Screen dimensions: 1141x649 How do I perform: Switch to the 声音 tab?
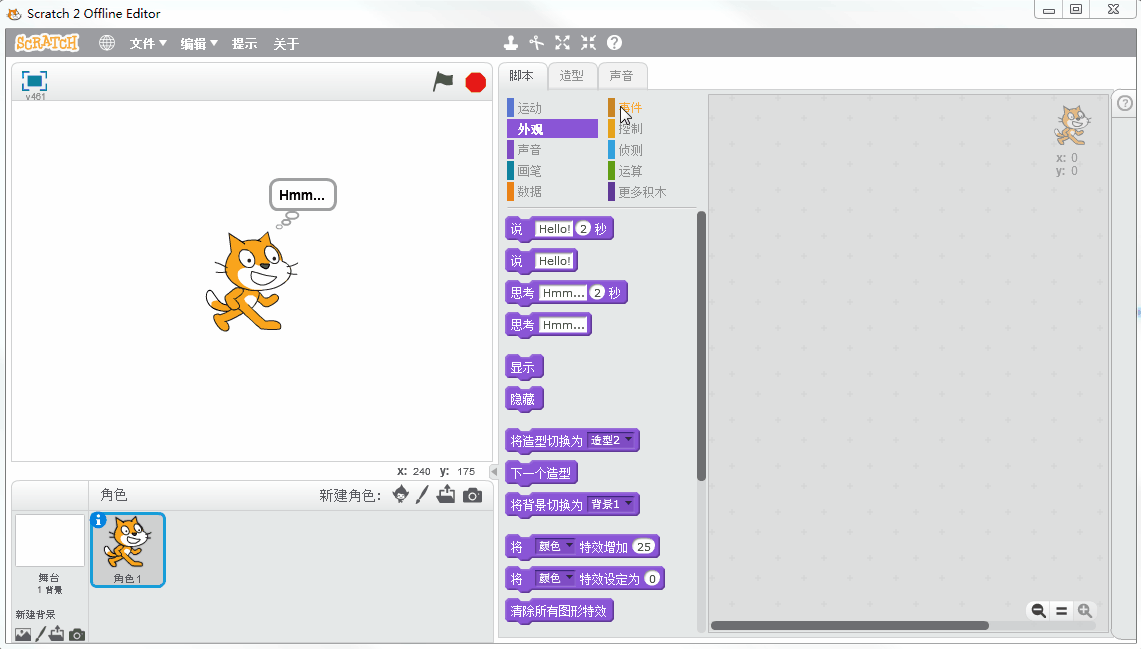621,76
